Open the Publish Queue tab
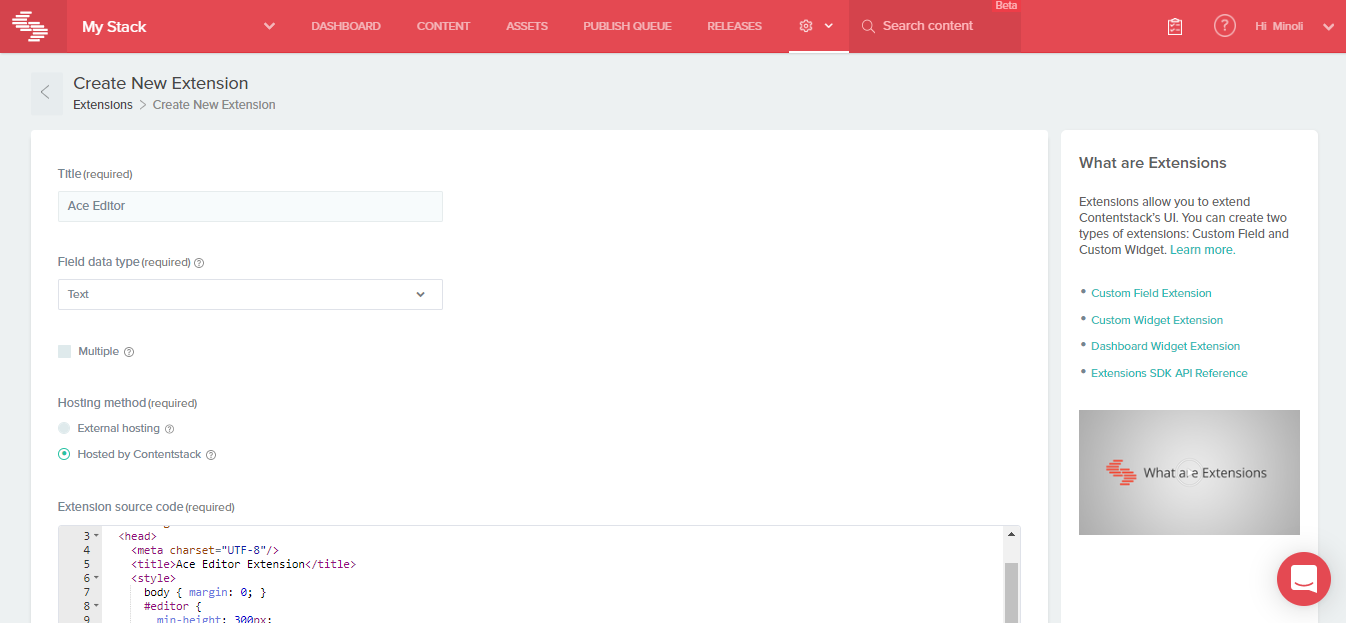The image size is (1346, 623). tap(627, 26)
